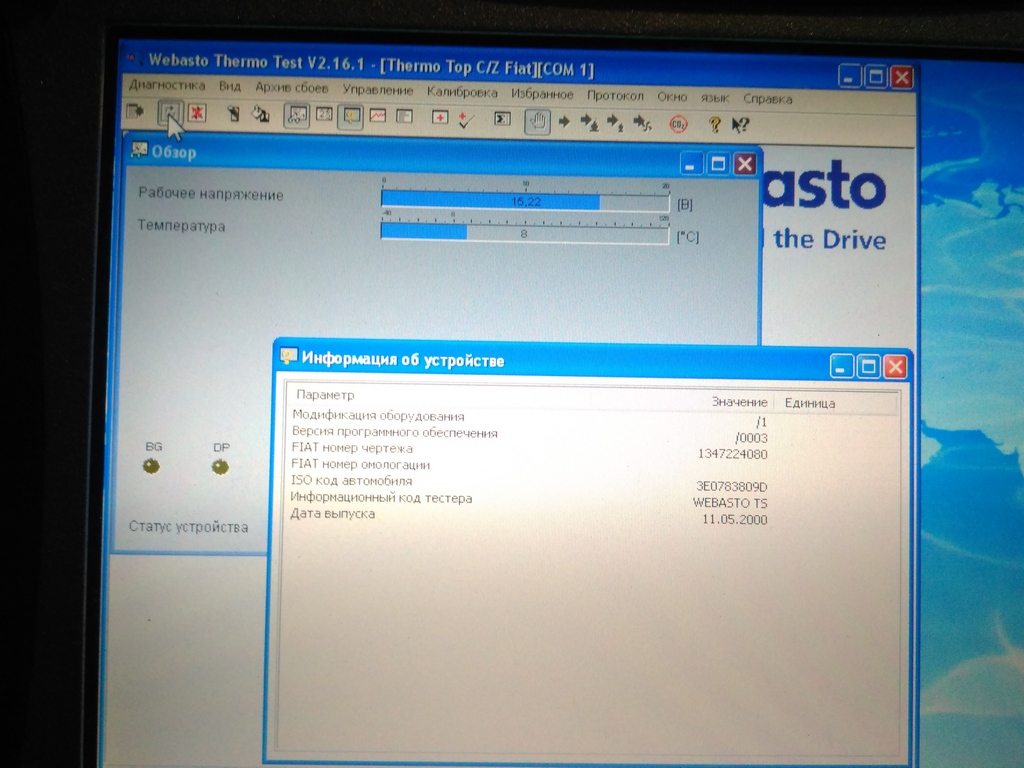Sort by the Параметр column header

coord(325,395)
